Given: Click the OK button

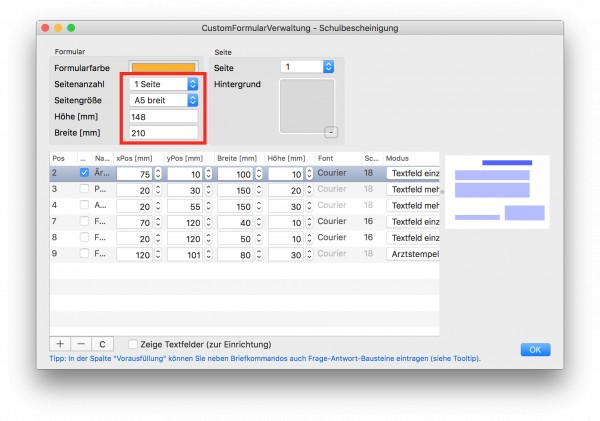Looking at the screenshot, I should pyautogui.click(x=535, y=349).
